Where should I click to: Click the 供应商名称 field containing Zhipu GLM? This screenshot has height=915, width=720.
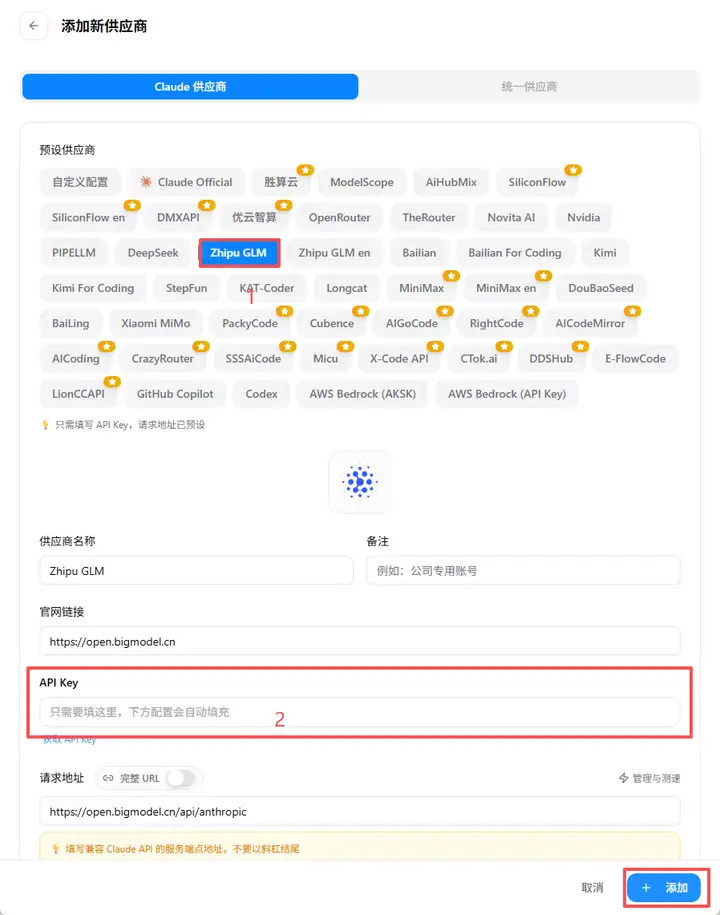point(196,571)
